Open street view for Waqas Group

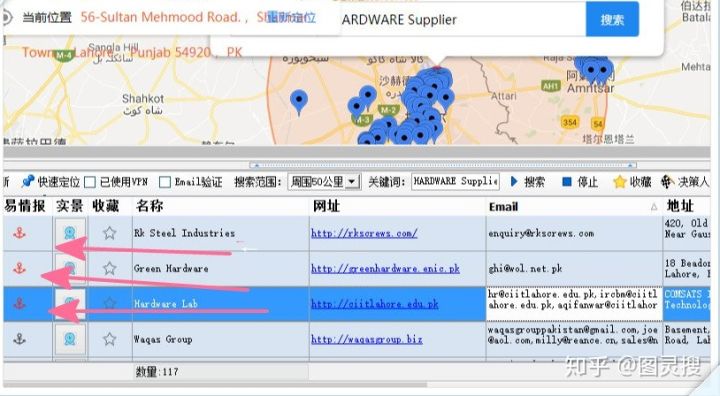pos(70,339)
